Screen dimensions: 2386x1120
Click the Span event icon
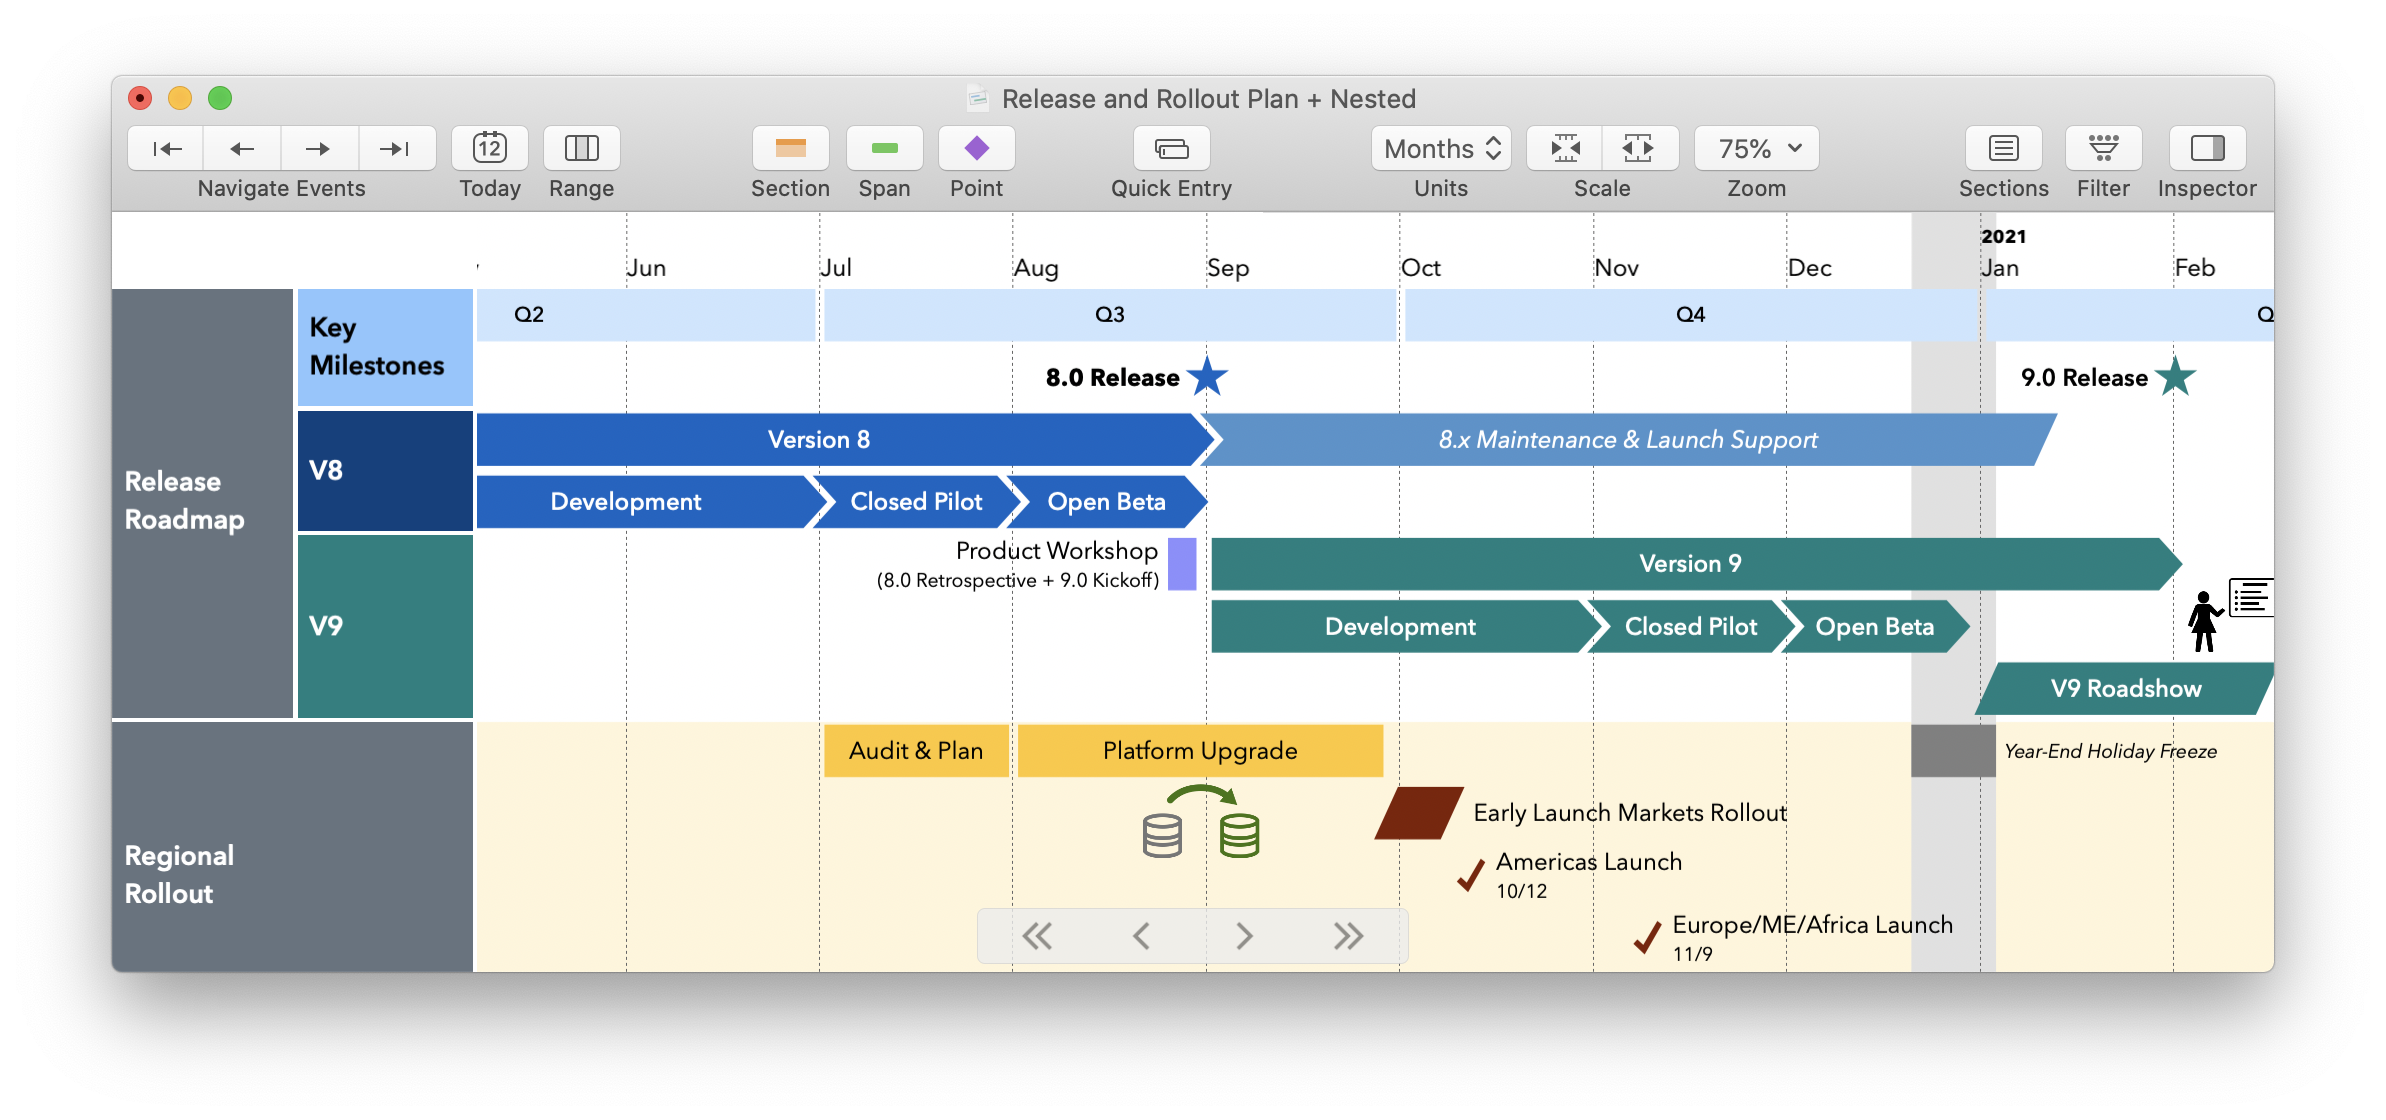pos(883,148)
